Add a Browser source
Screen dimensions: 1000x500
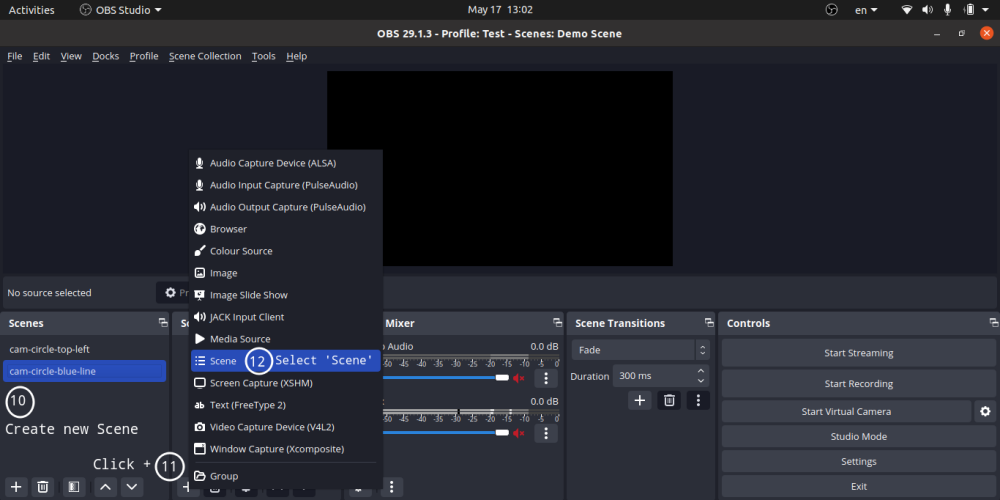(x=286, y=229)
